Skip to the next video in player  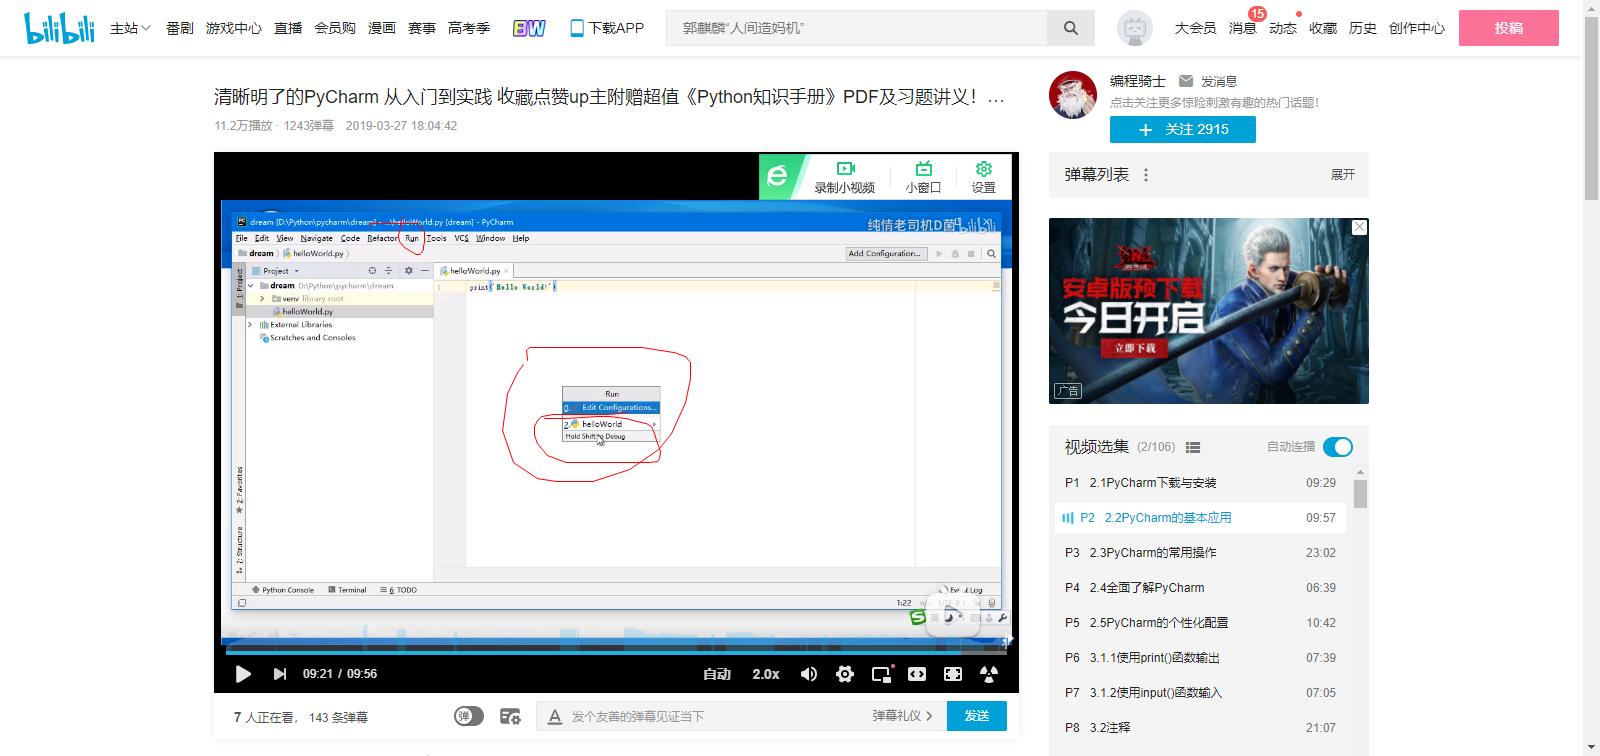280,674
